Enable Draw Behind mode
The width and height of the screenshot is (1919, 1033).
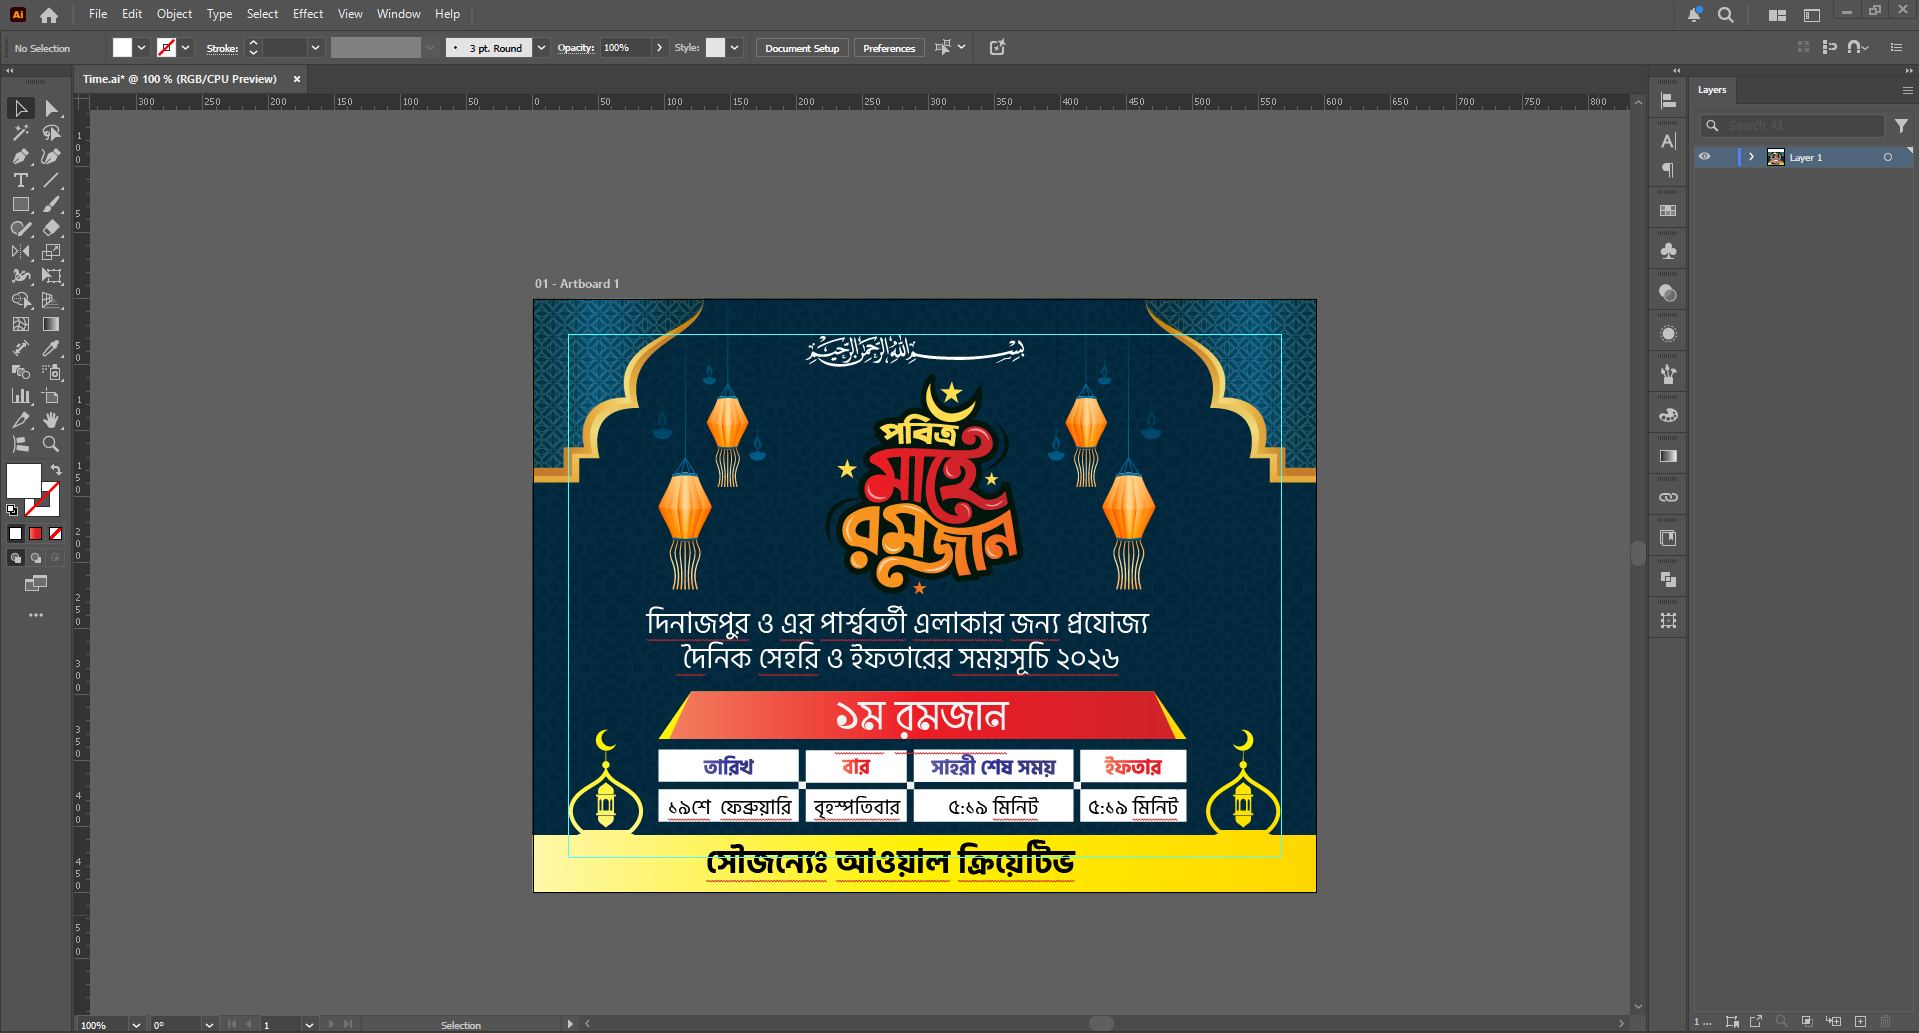point(36,558)
